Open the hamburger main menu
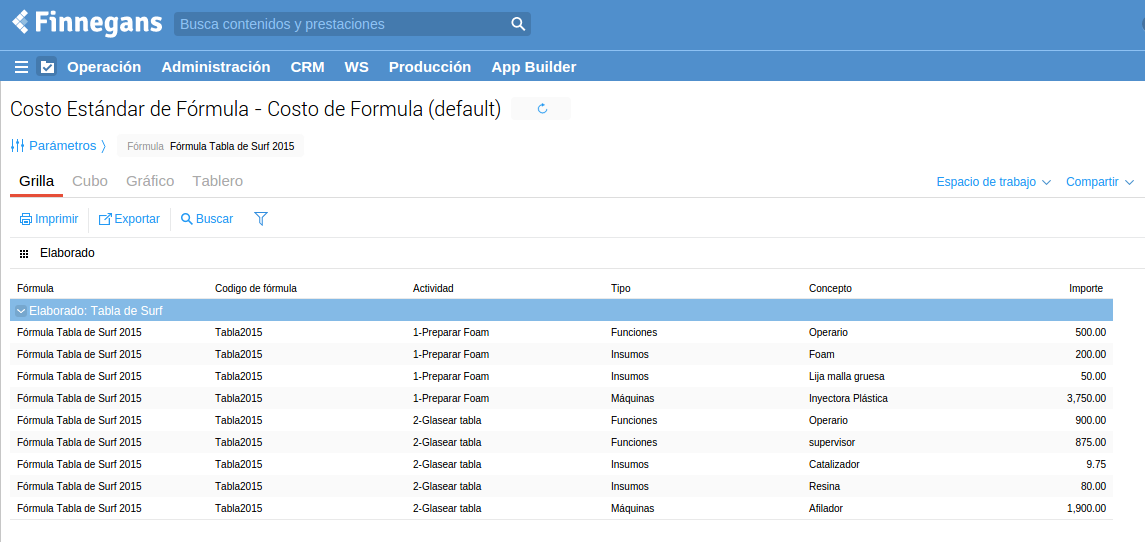 tap(21, 67)
